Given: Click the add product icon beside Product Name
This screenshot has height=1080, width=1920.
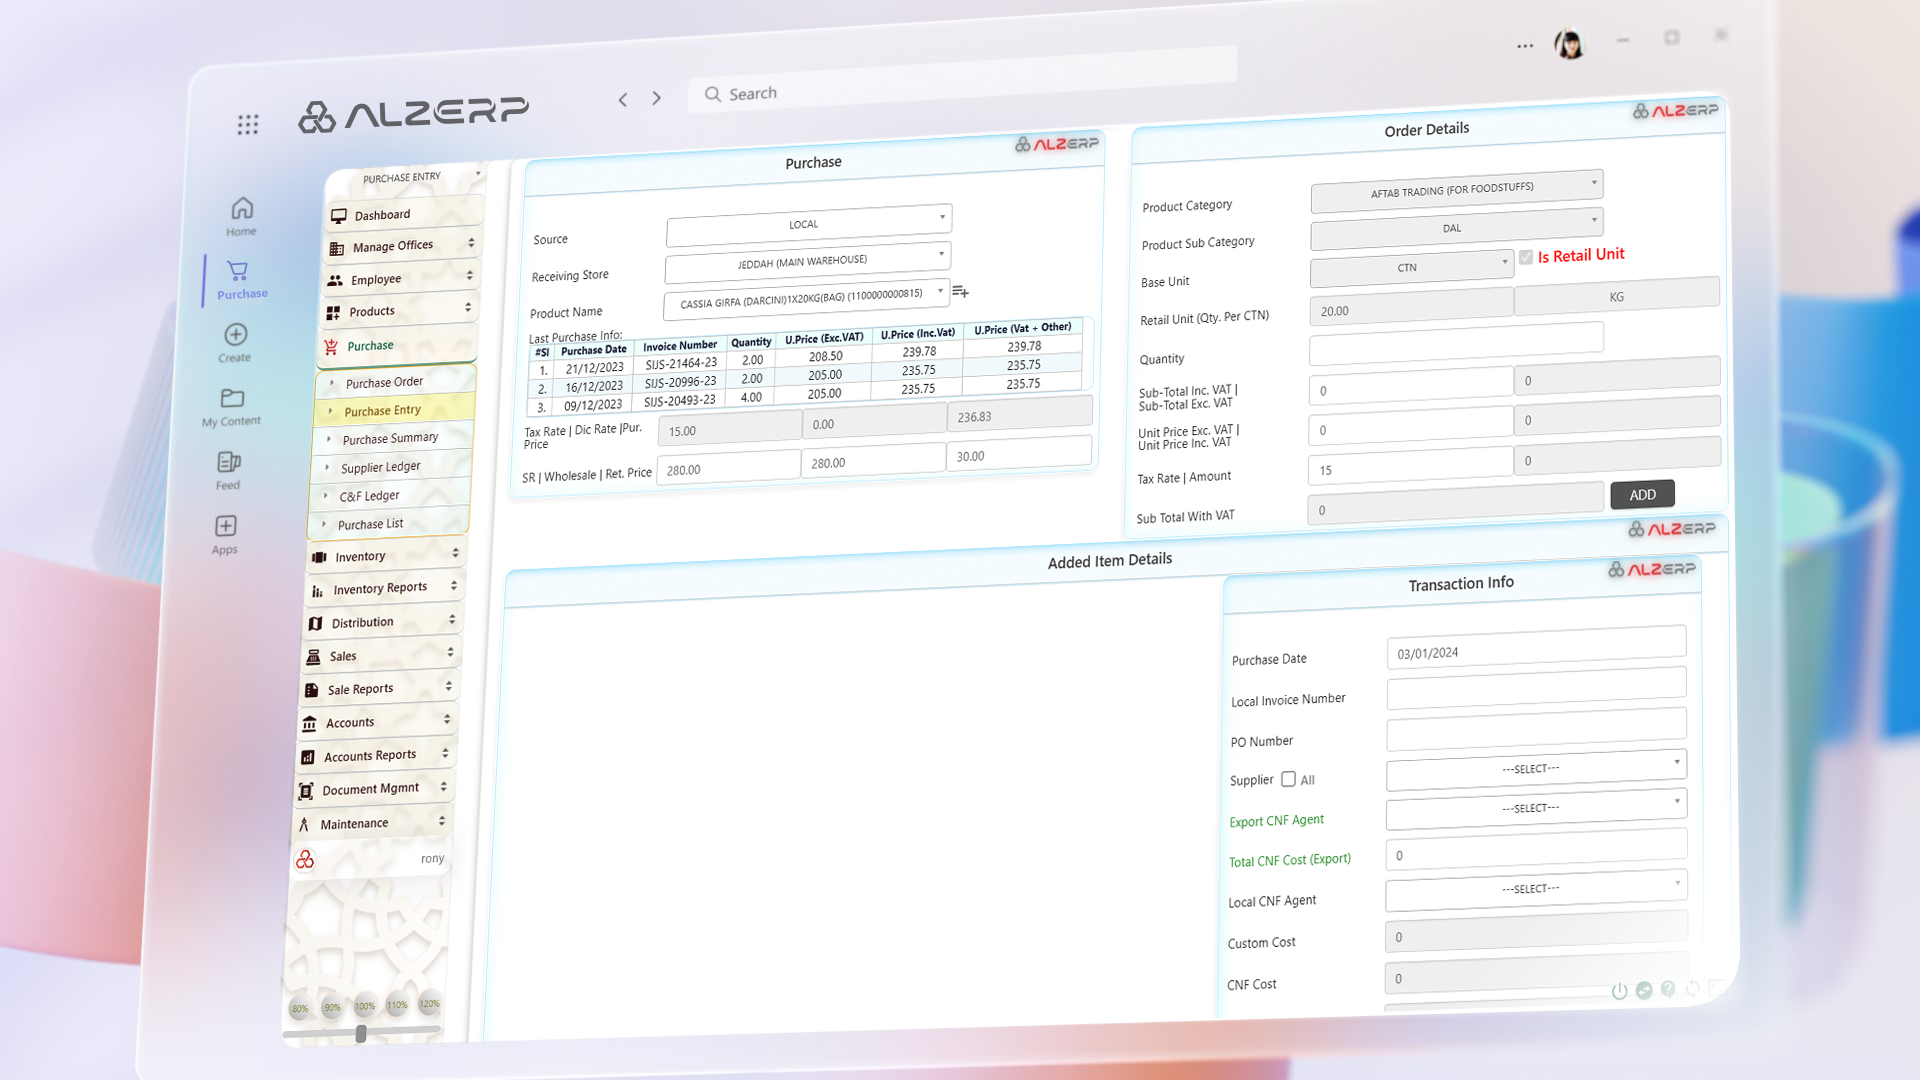Looking at the screenshot, I should click(x=960, y=292).
